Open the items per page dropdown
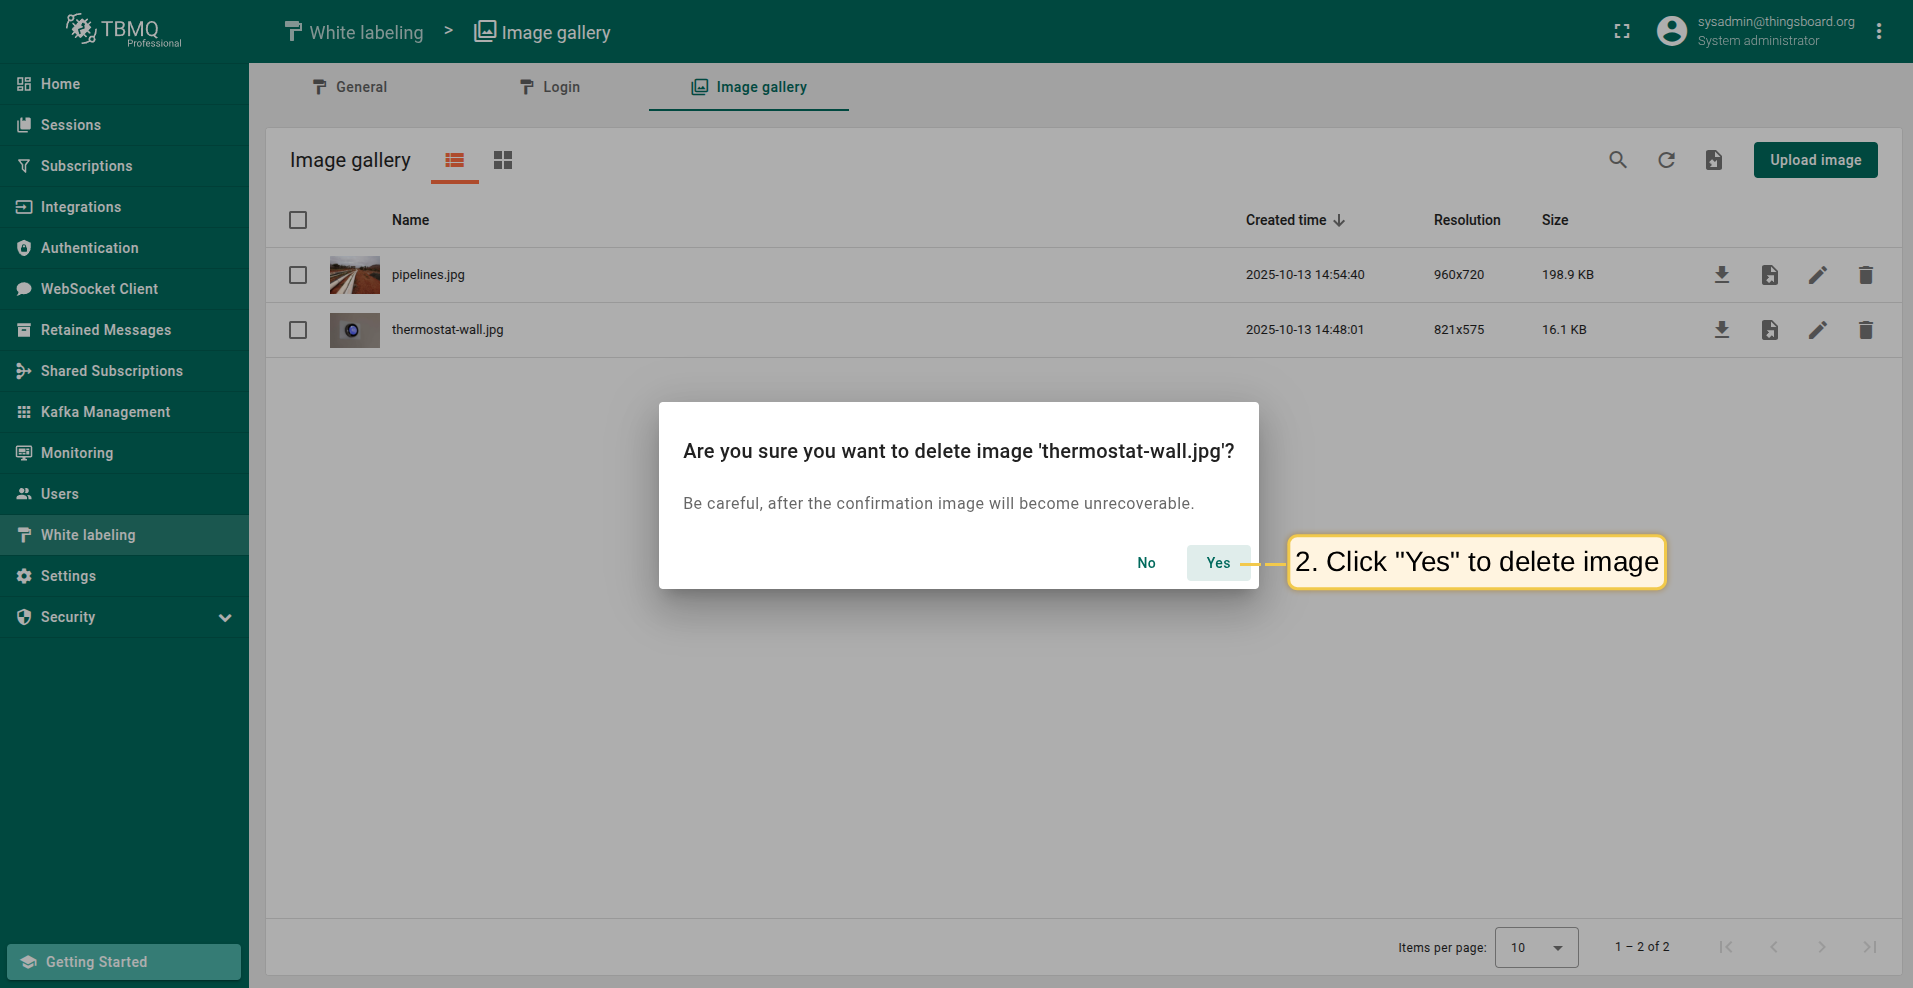This screenshot has height=988, width=1913. (1536, 947)
